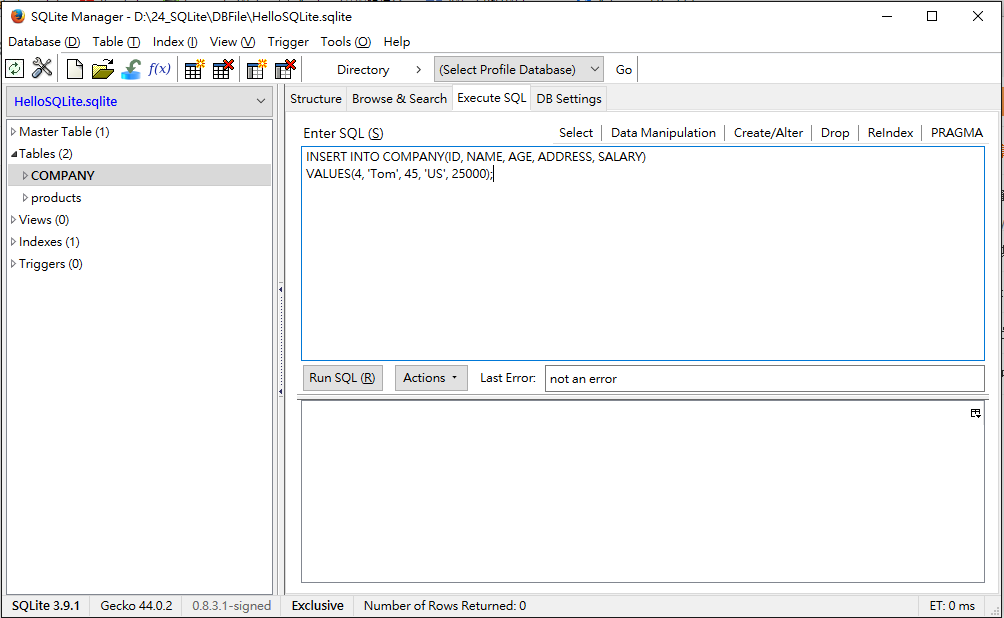Click the Run SQL button
The width and height of the screenshot is (1004, 618).
click(x=342, y=378)
